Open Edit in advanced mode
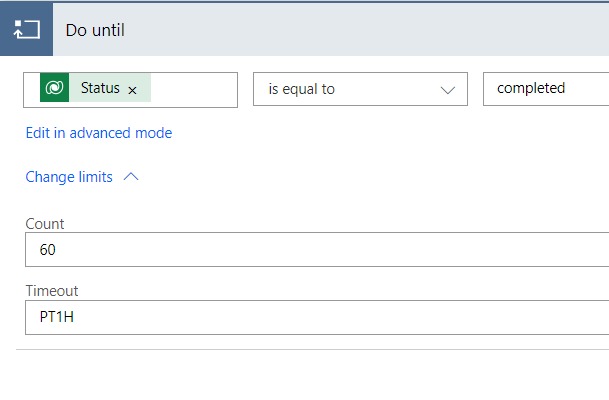Image resolution: width=609 pixels, height=400 pixels. click(98, 133)
